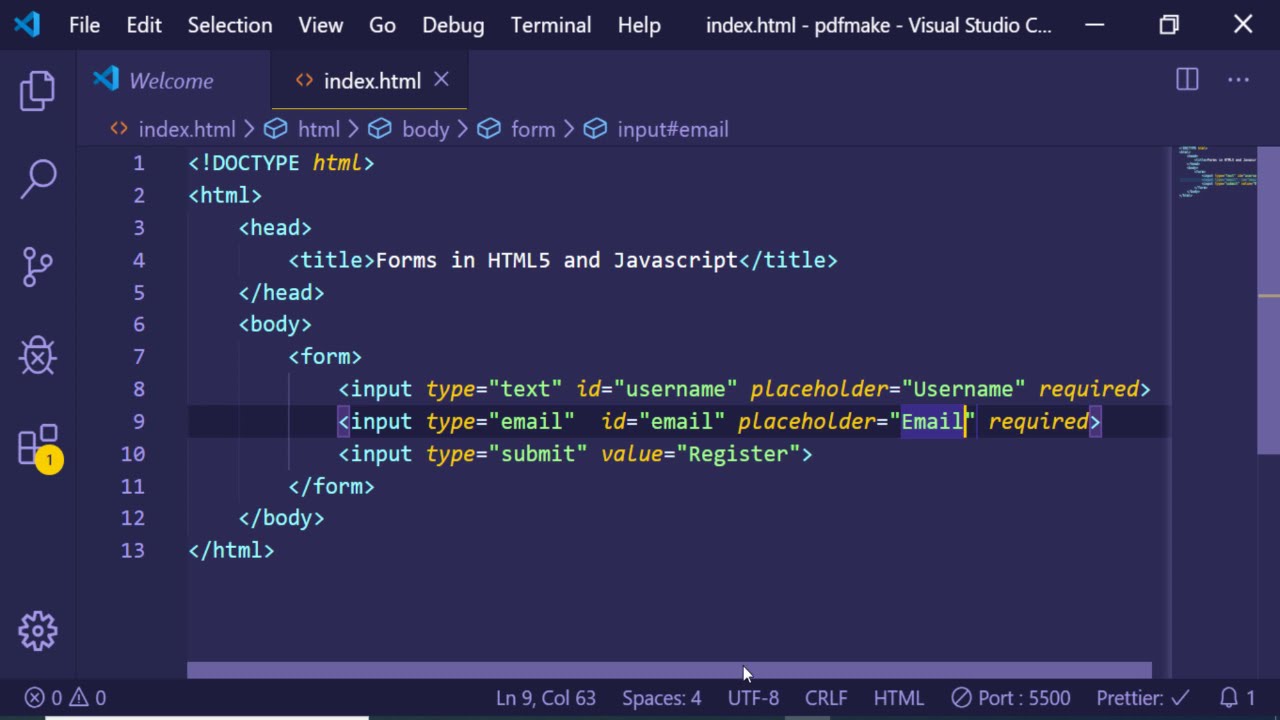This screenshot has height=720, width=1280.
Task: Click the "submit" type value on line 10
Action: (538, 454)
